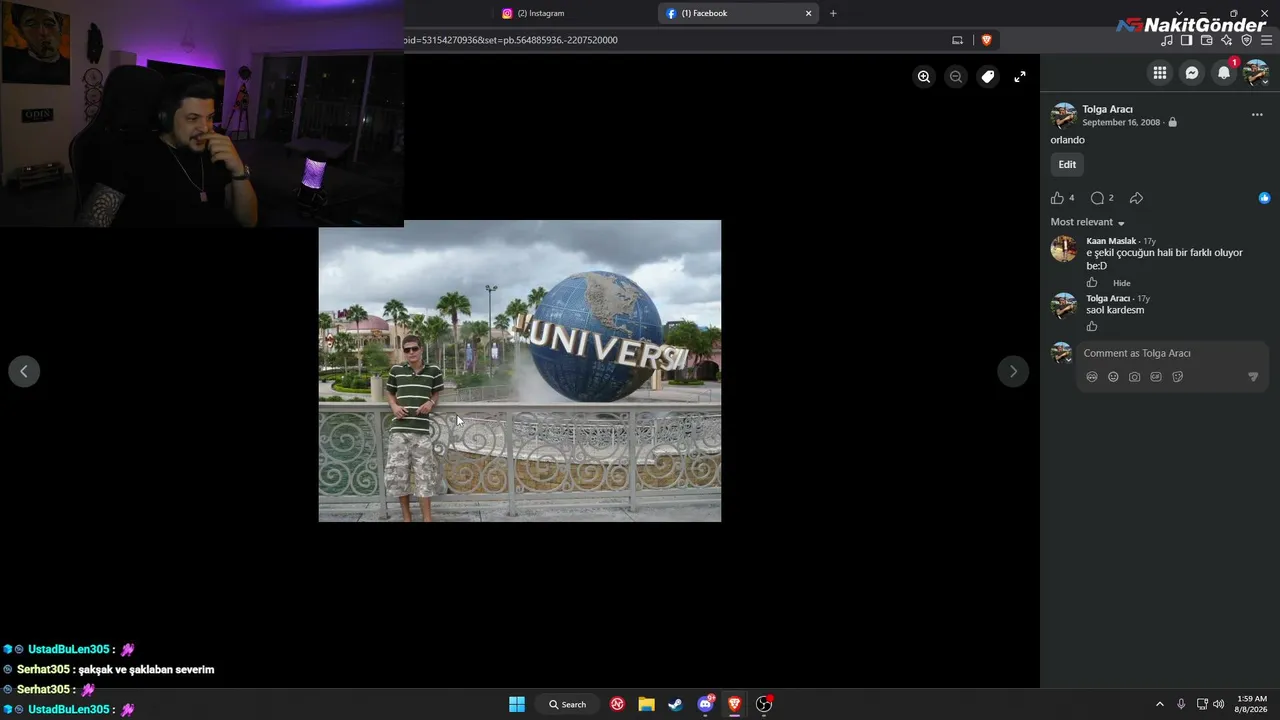Open volume control in system tray

pos(1218,704)
